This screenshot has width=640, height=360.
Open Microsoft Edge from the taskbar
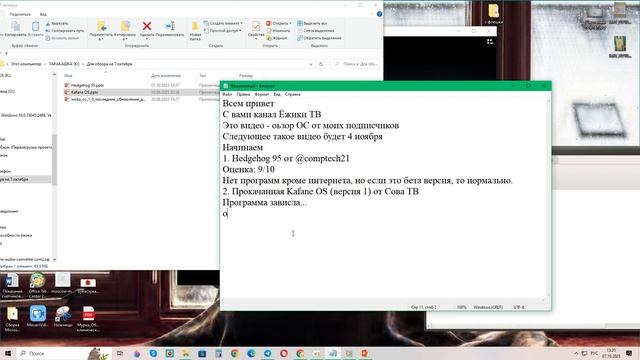pyautogui.click(x=251, y=353)
